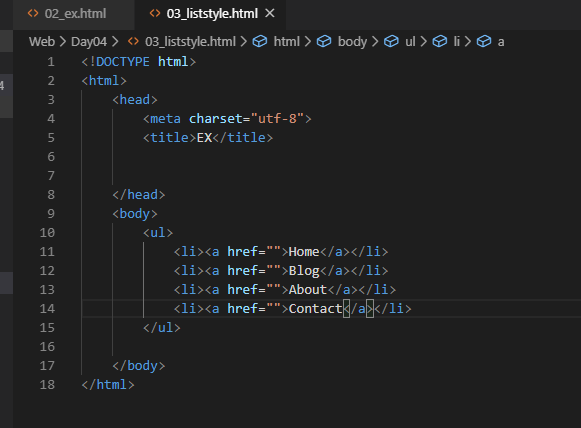Place cursor on DOCTYPE html declaration

tap(139, 62)
